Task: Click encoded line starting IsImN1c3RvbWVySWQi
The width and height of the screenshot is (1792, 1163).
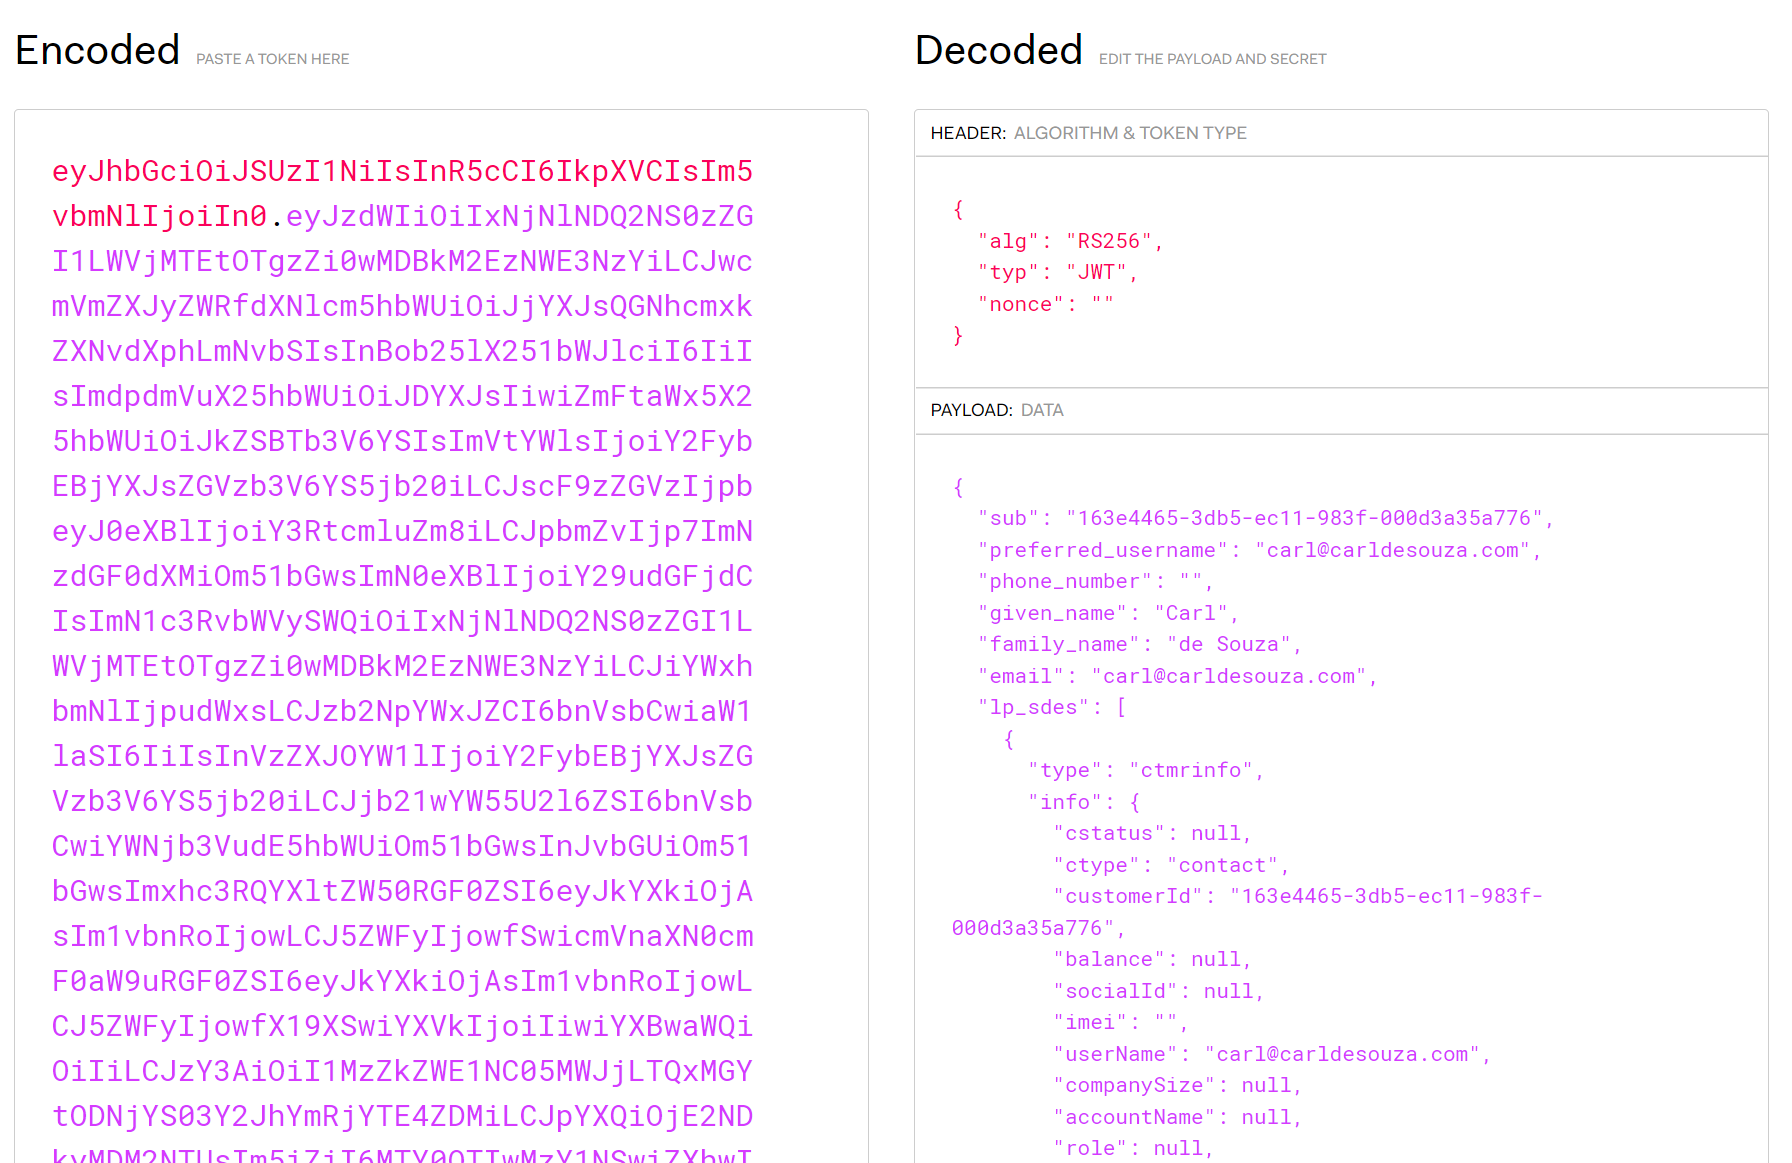Action: click(402, 621)
